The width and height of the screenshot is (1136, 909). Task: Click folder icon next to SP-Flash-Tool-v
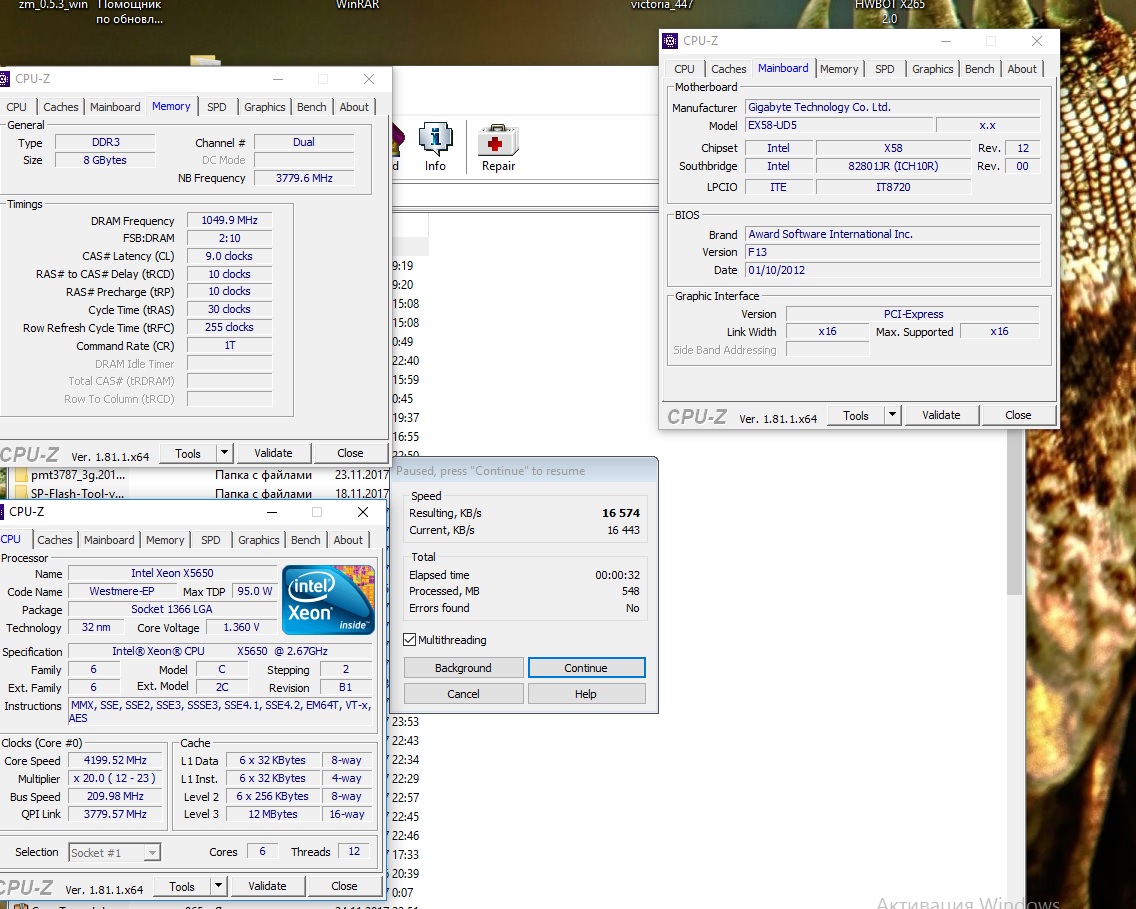(x=21, y=493)
